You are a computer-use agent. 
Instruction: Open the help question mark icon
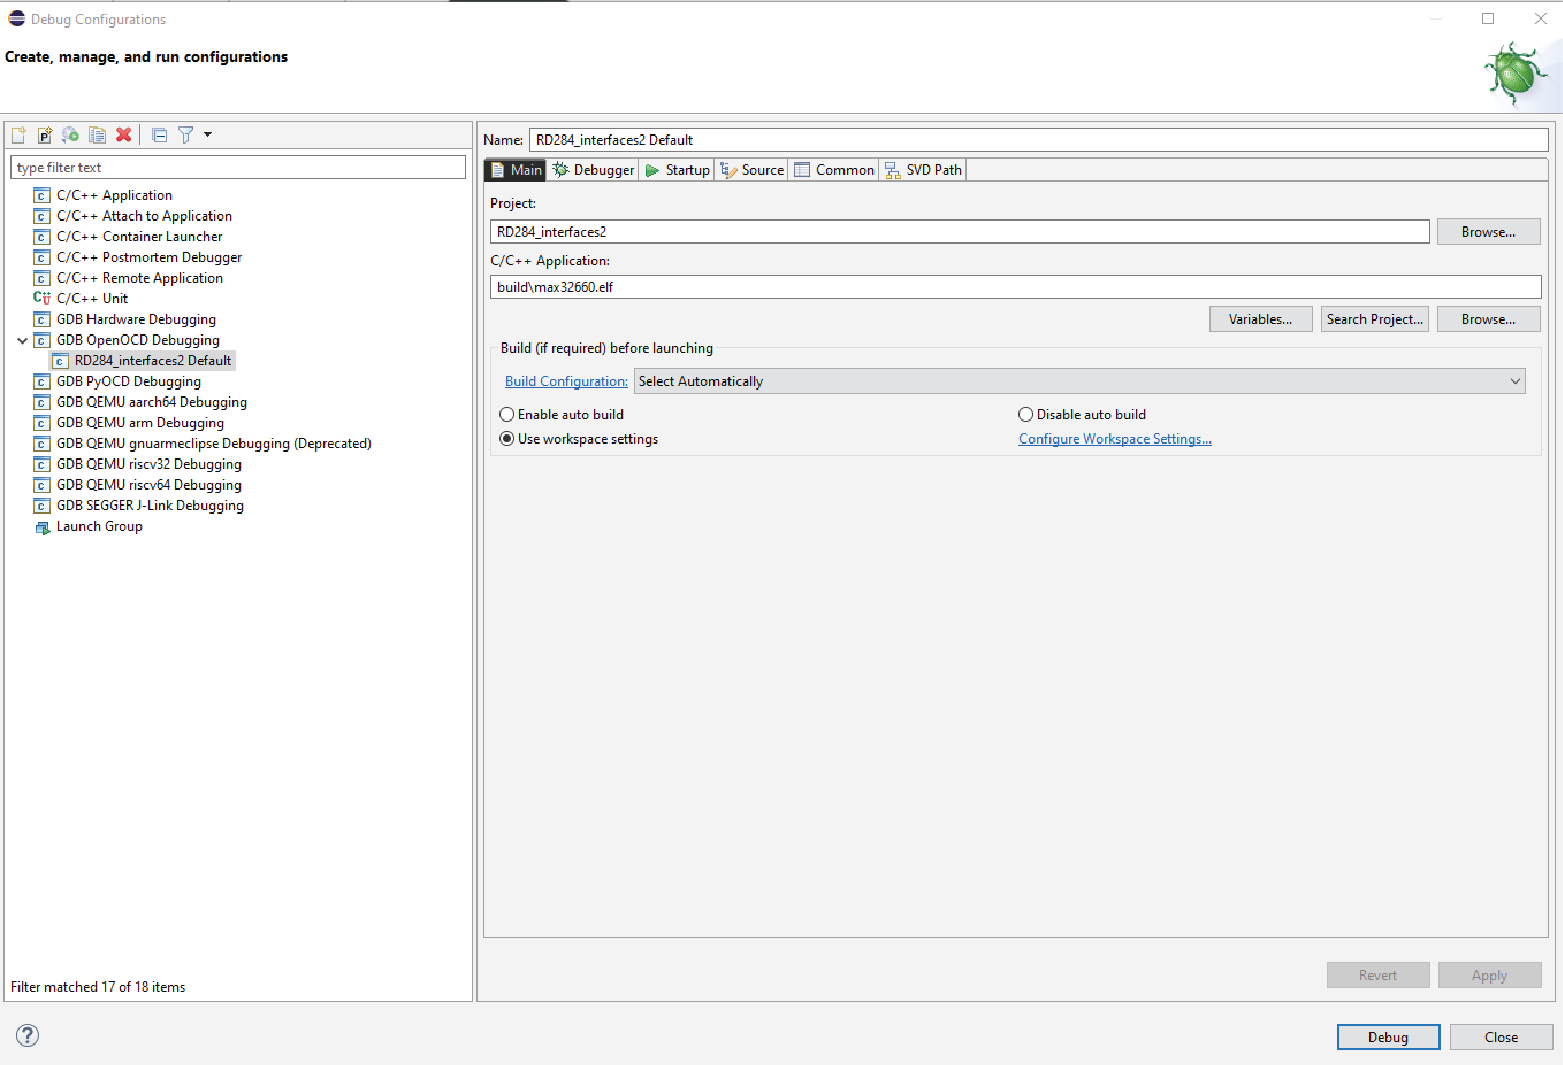(28, 1035)
